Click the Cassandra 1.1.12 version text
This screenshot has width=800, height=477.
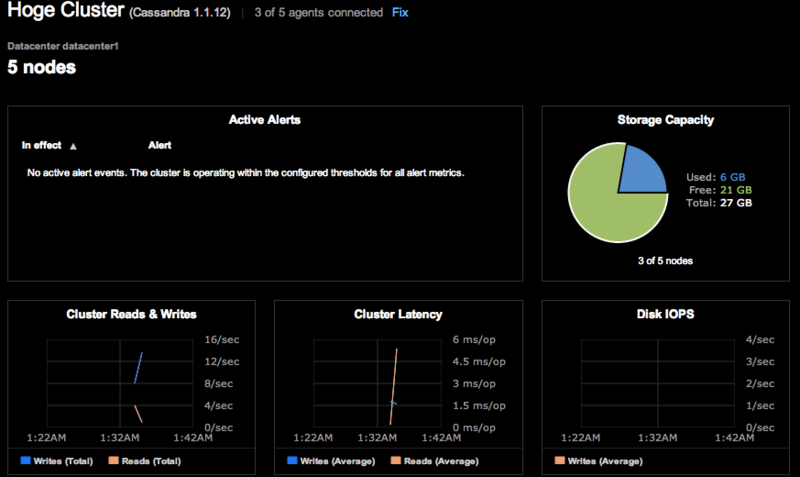point(180,13)
